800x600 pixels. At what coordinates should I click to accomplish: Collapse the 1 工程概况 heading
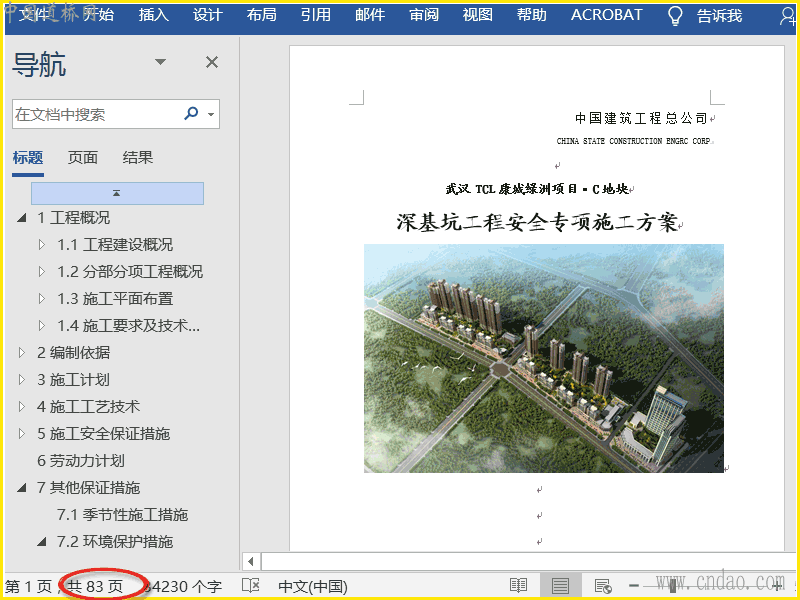coord(21,218)
